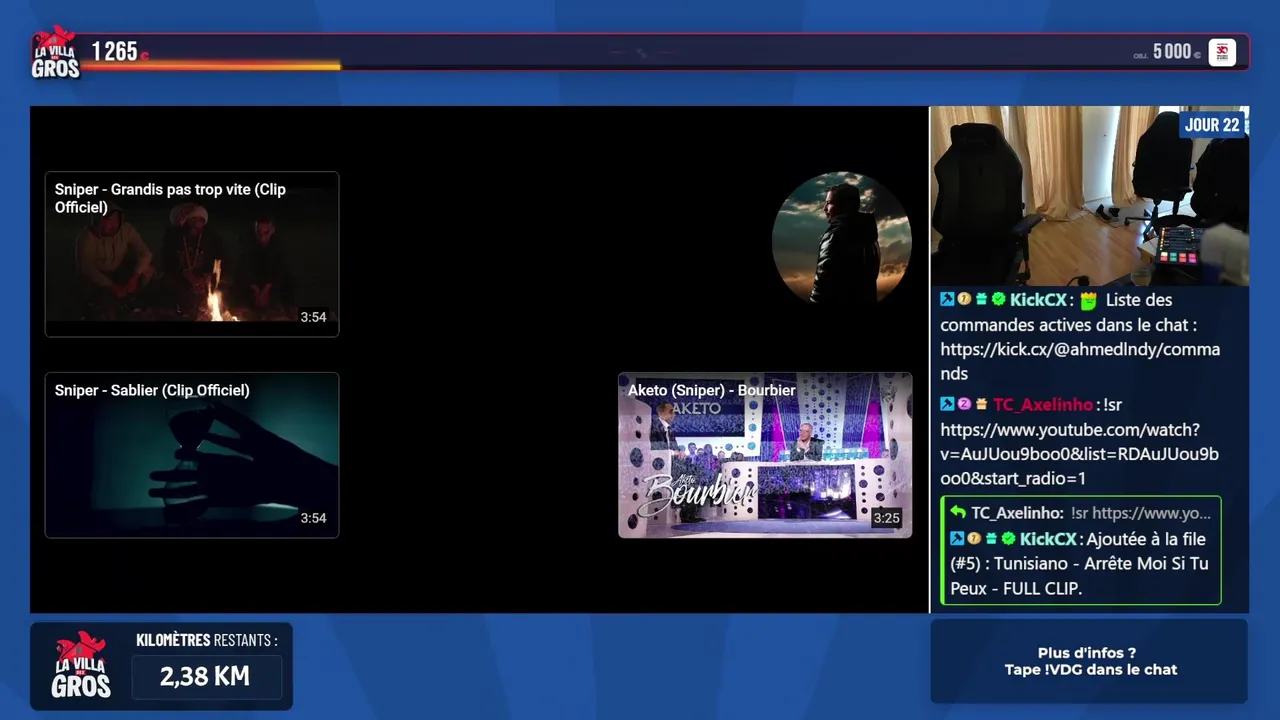This screenshot has height=720, width=1280.
Task: Click the 'Sniper - Sablier (Clip Officiel)' title text
Action: click(x=152, y=390)
